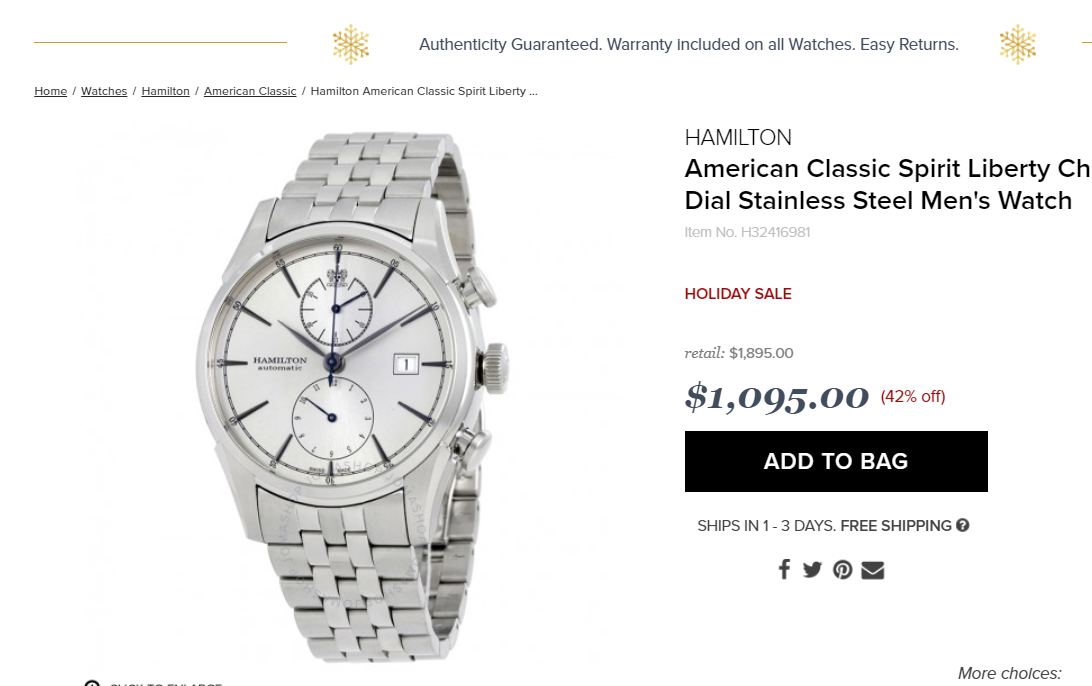
Task: Click the $1,095.00 sale price
Action: point(777,397)
